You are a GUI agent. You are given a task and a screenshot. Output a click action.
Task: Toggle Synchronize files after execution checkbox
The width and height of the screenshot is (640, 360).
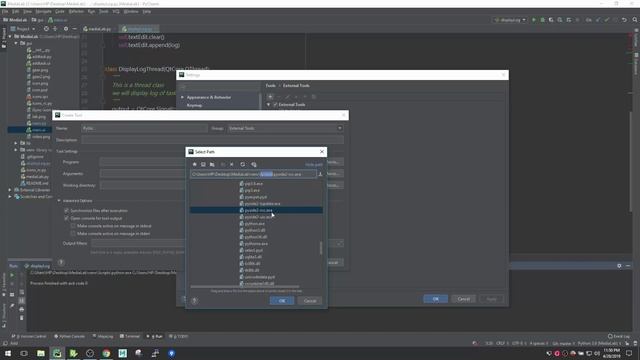[67, 211]
